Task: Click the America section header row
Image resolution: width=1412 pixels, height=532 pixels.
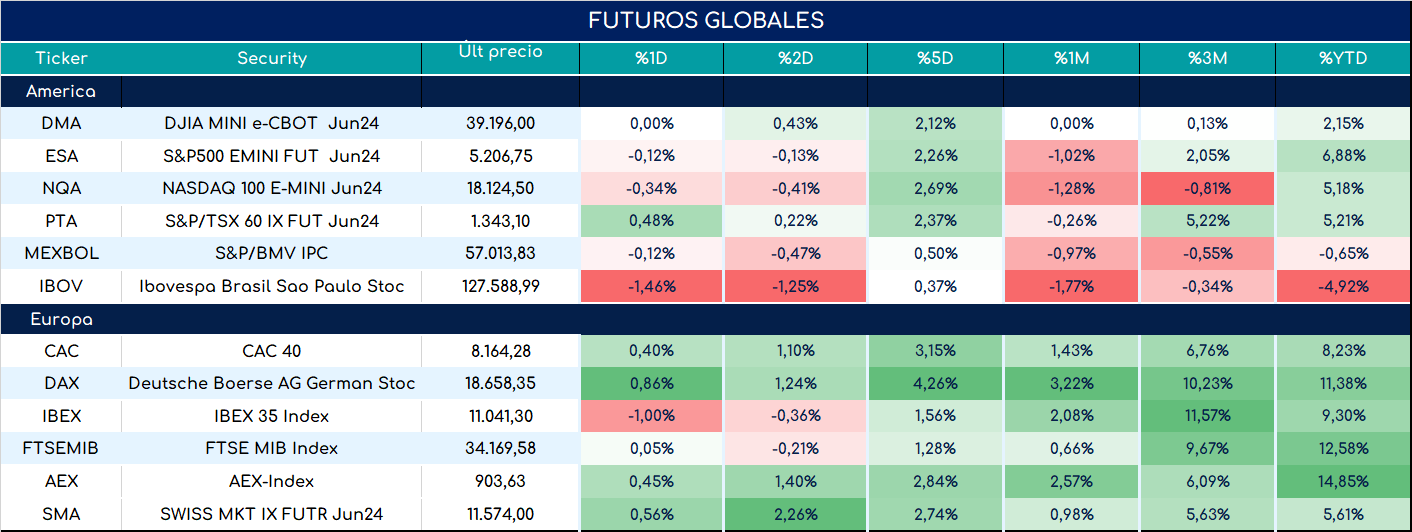Action: pyautogui.click(x=706, y=91)
